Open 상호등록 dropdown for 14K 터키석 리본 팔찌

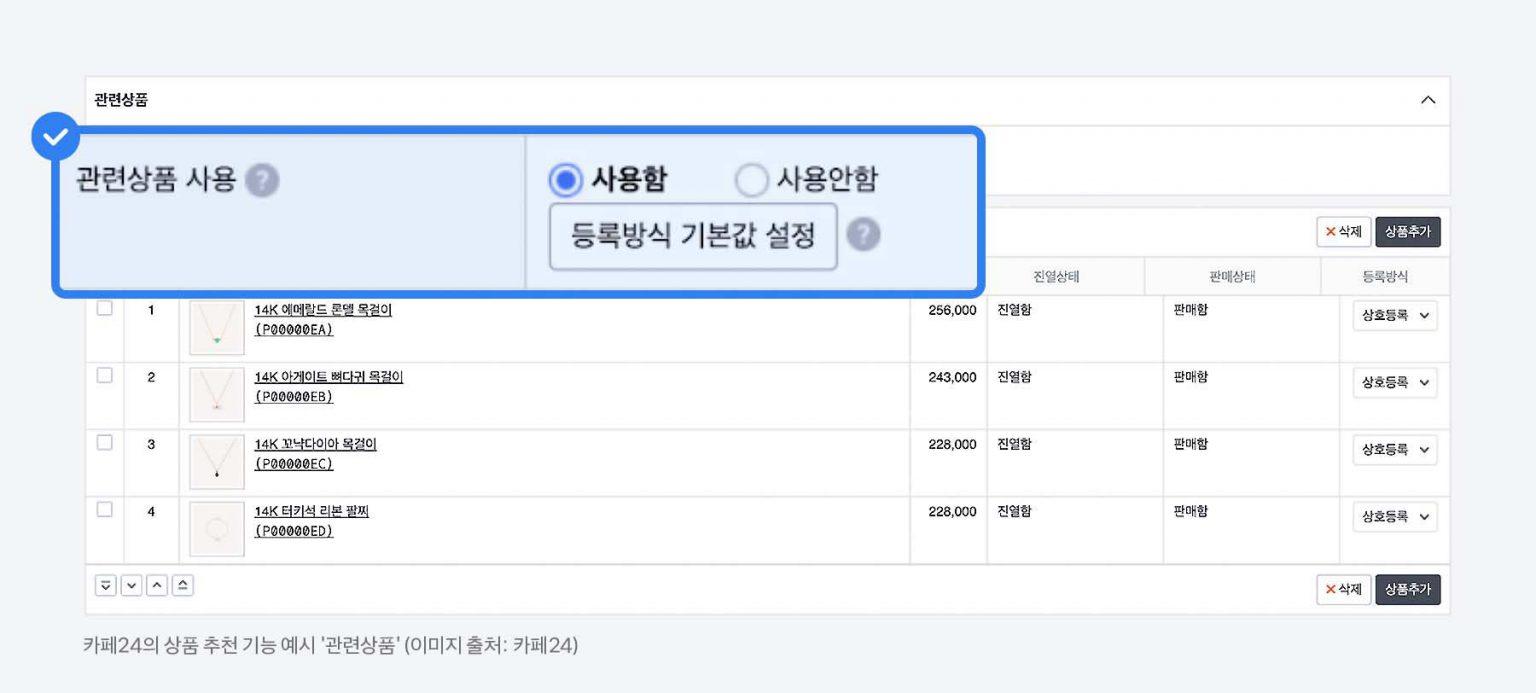(x=1395, y=517)
